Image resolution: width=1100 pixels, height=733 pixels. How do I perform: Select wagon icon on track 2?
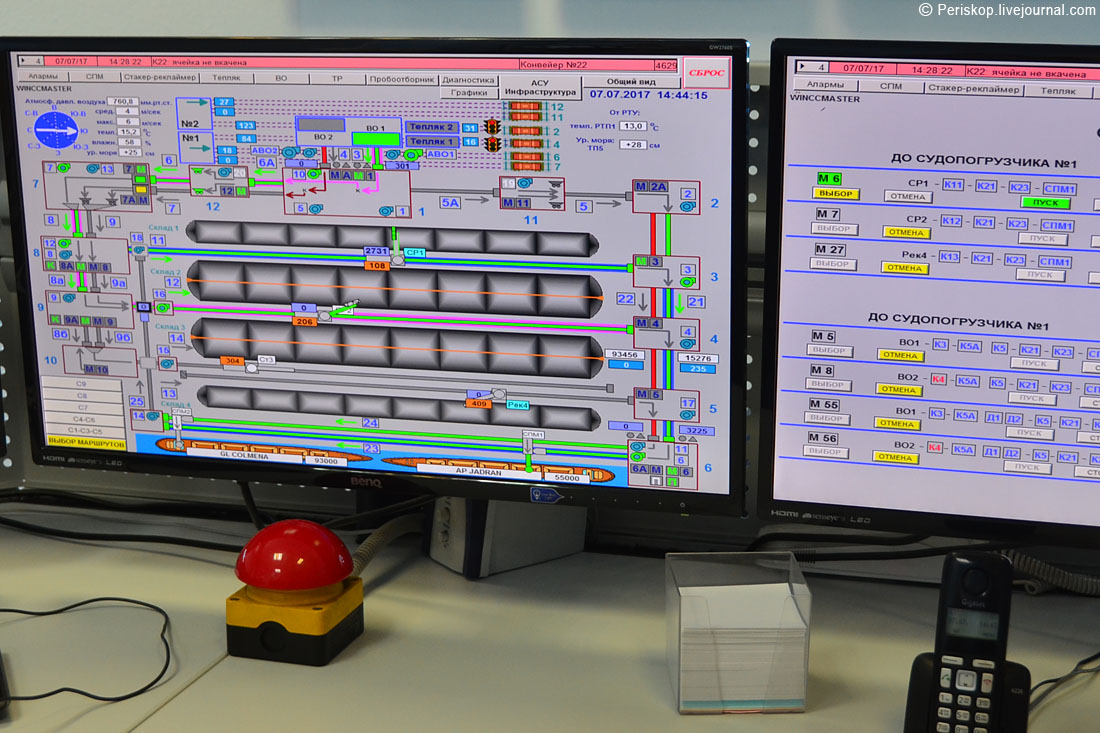525,131
